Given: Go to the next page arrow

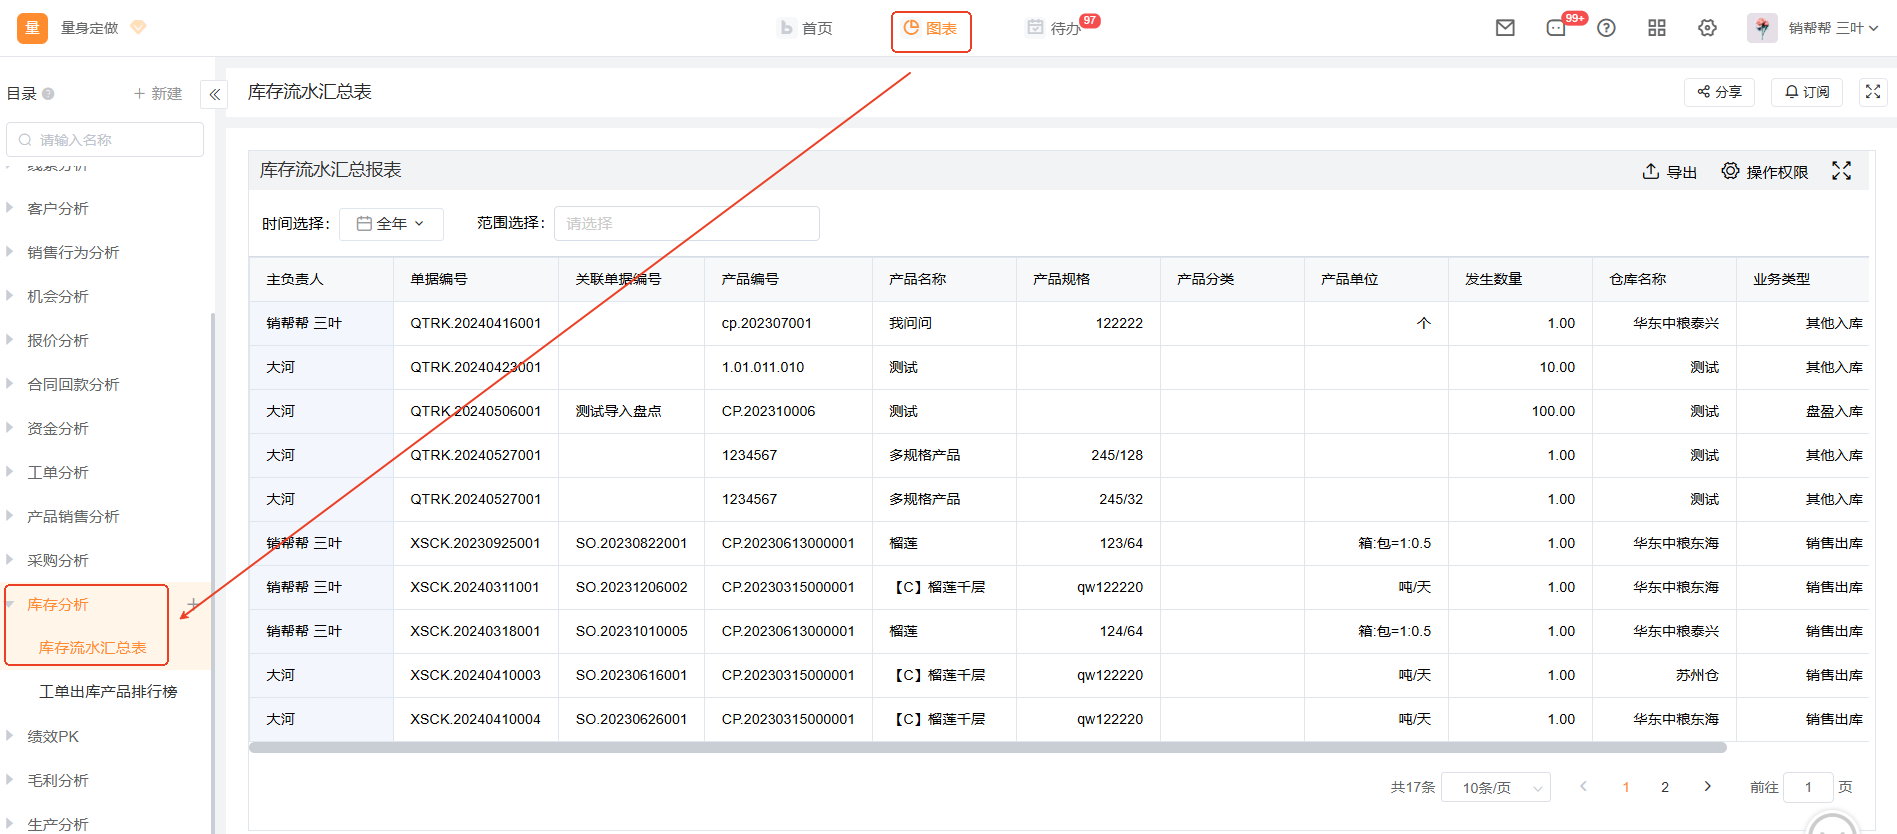Looking at the screenshot, I should [x=1708, y=787].
